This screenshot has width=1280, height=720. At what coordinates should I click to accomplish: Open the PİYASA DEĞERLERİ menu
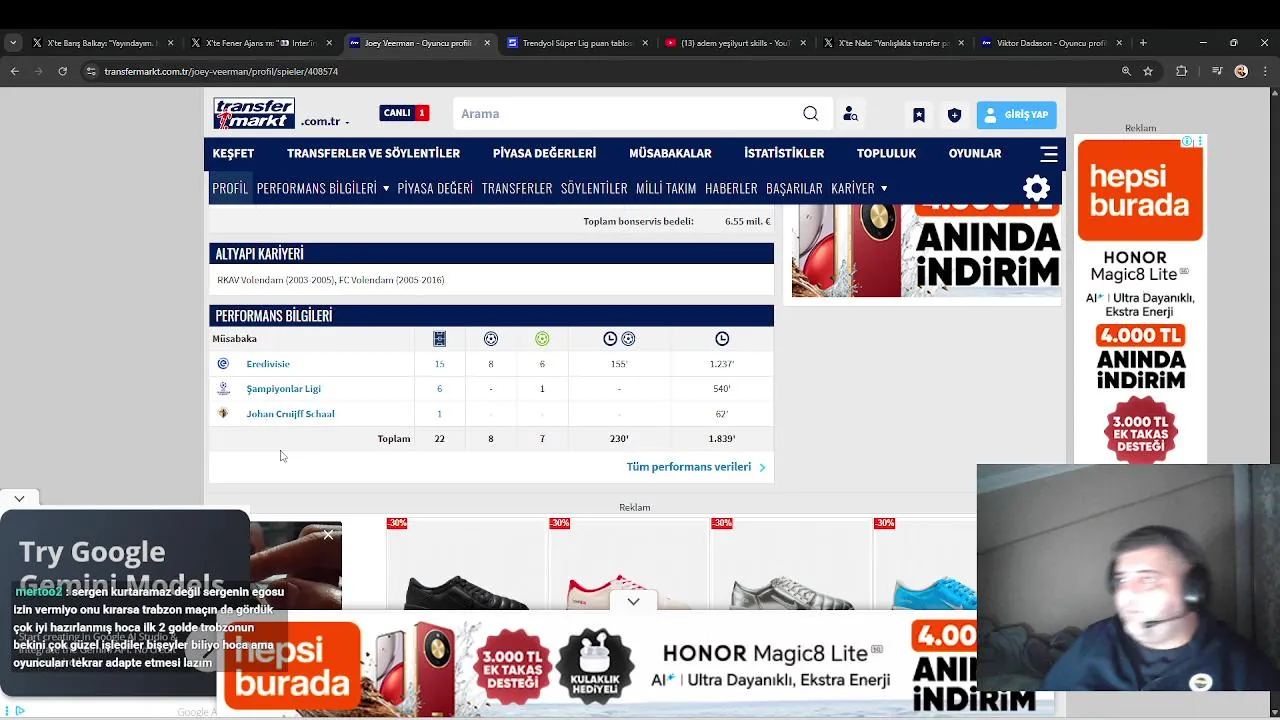pyautogui.click(x=544, y=153)
